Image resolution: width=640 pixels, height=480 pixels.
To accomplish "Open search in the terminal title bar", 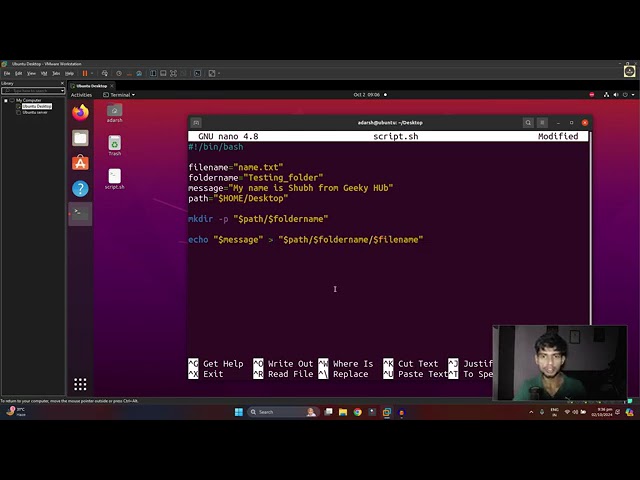I will 528,122.
